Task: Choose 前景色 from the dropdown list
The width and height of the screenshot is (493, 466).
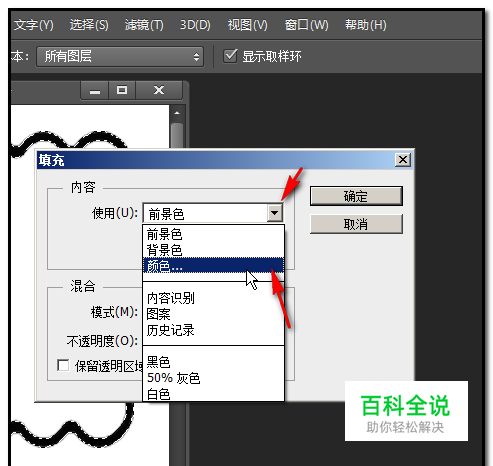Action: click(x=213, y=234)
